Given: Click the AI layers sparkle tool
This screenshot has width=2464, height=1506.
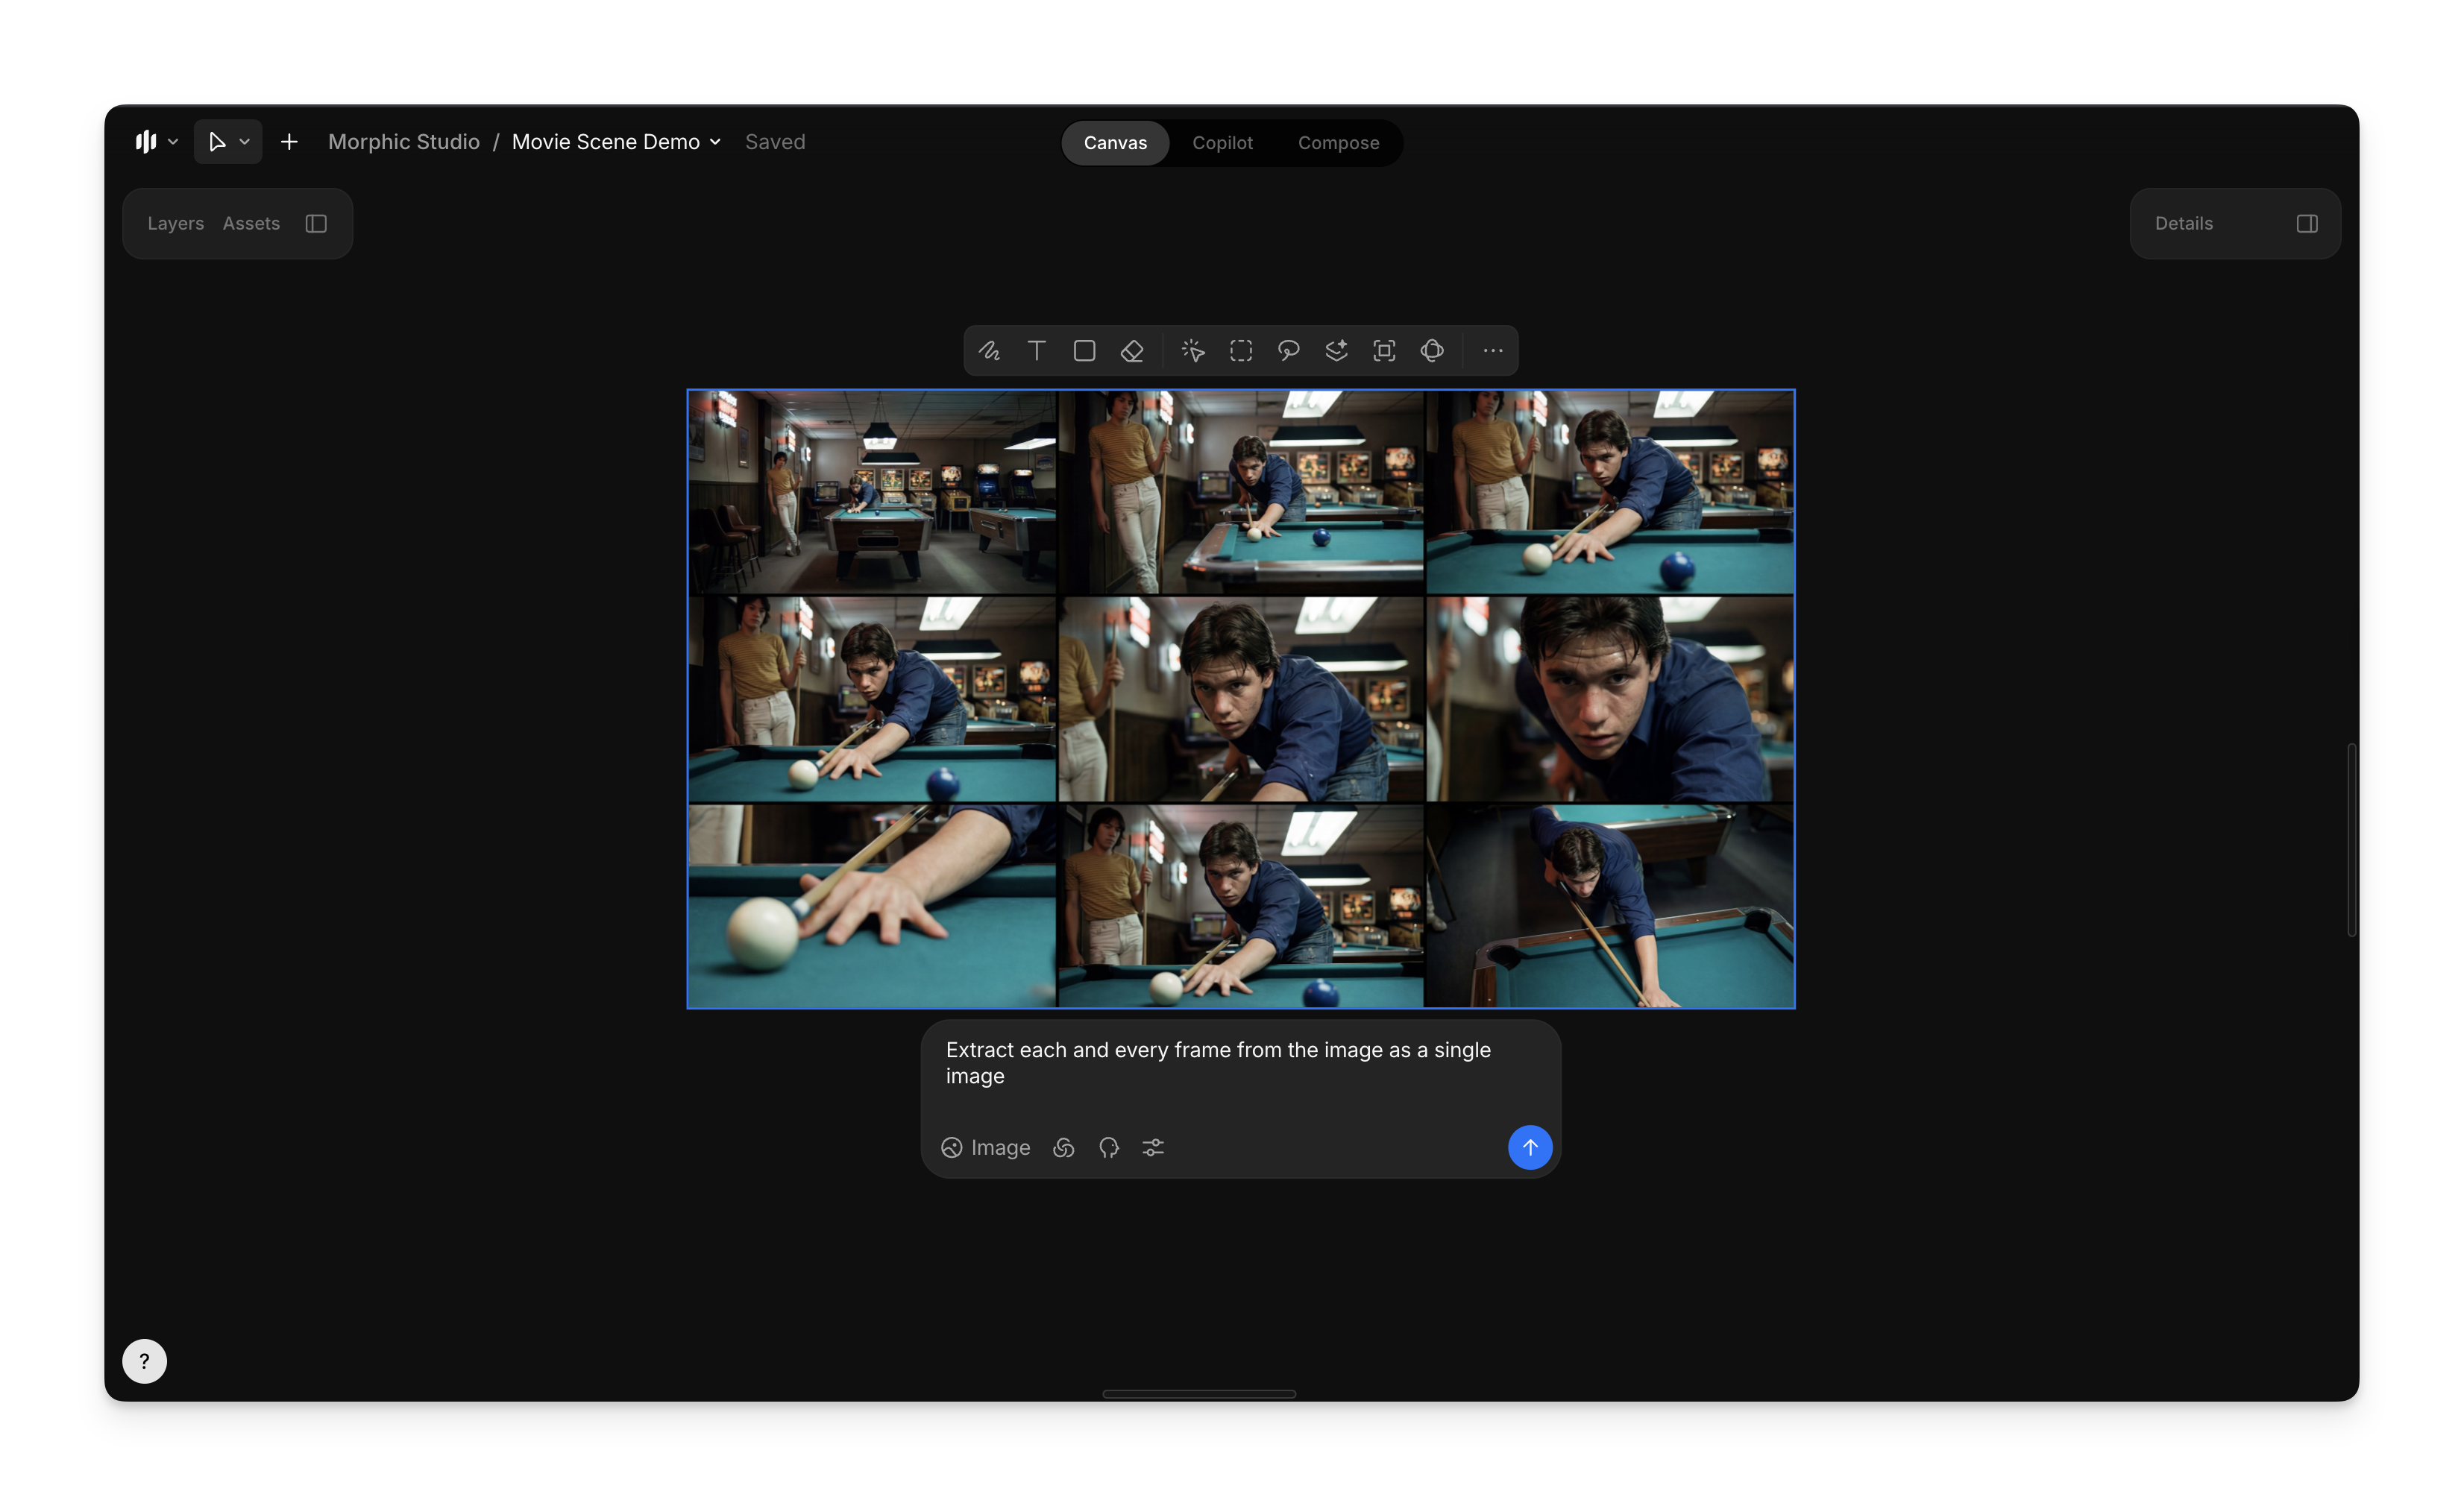Looking at the screenshot, I should coord(1336,351).
